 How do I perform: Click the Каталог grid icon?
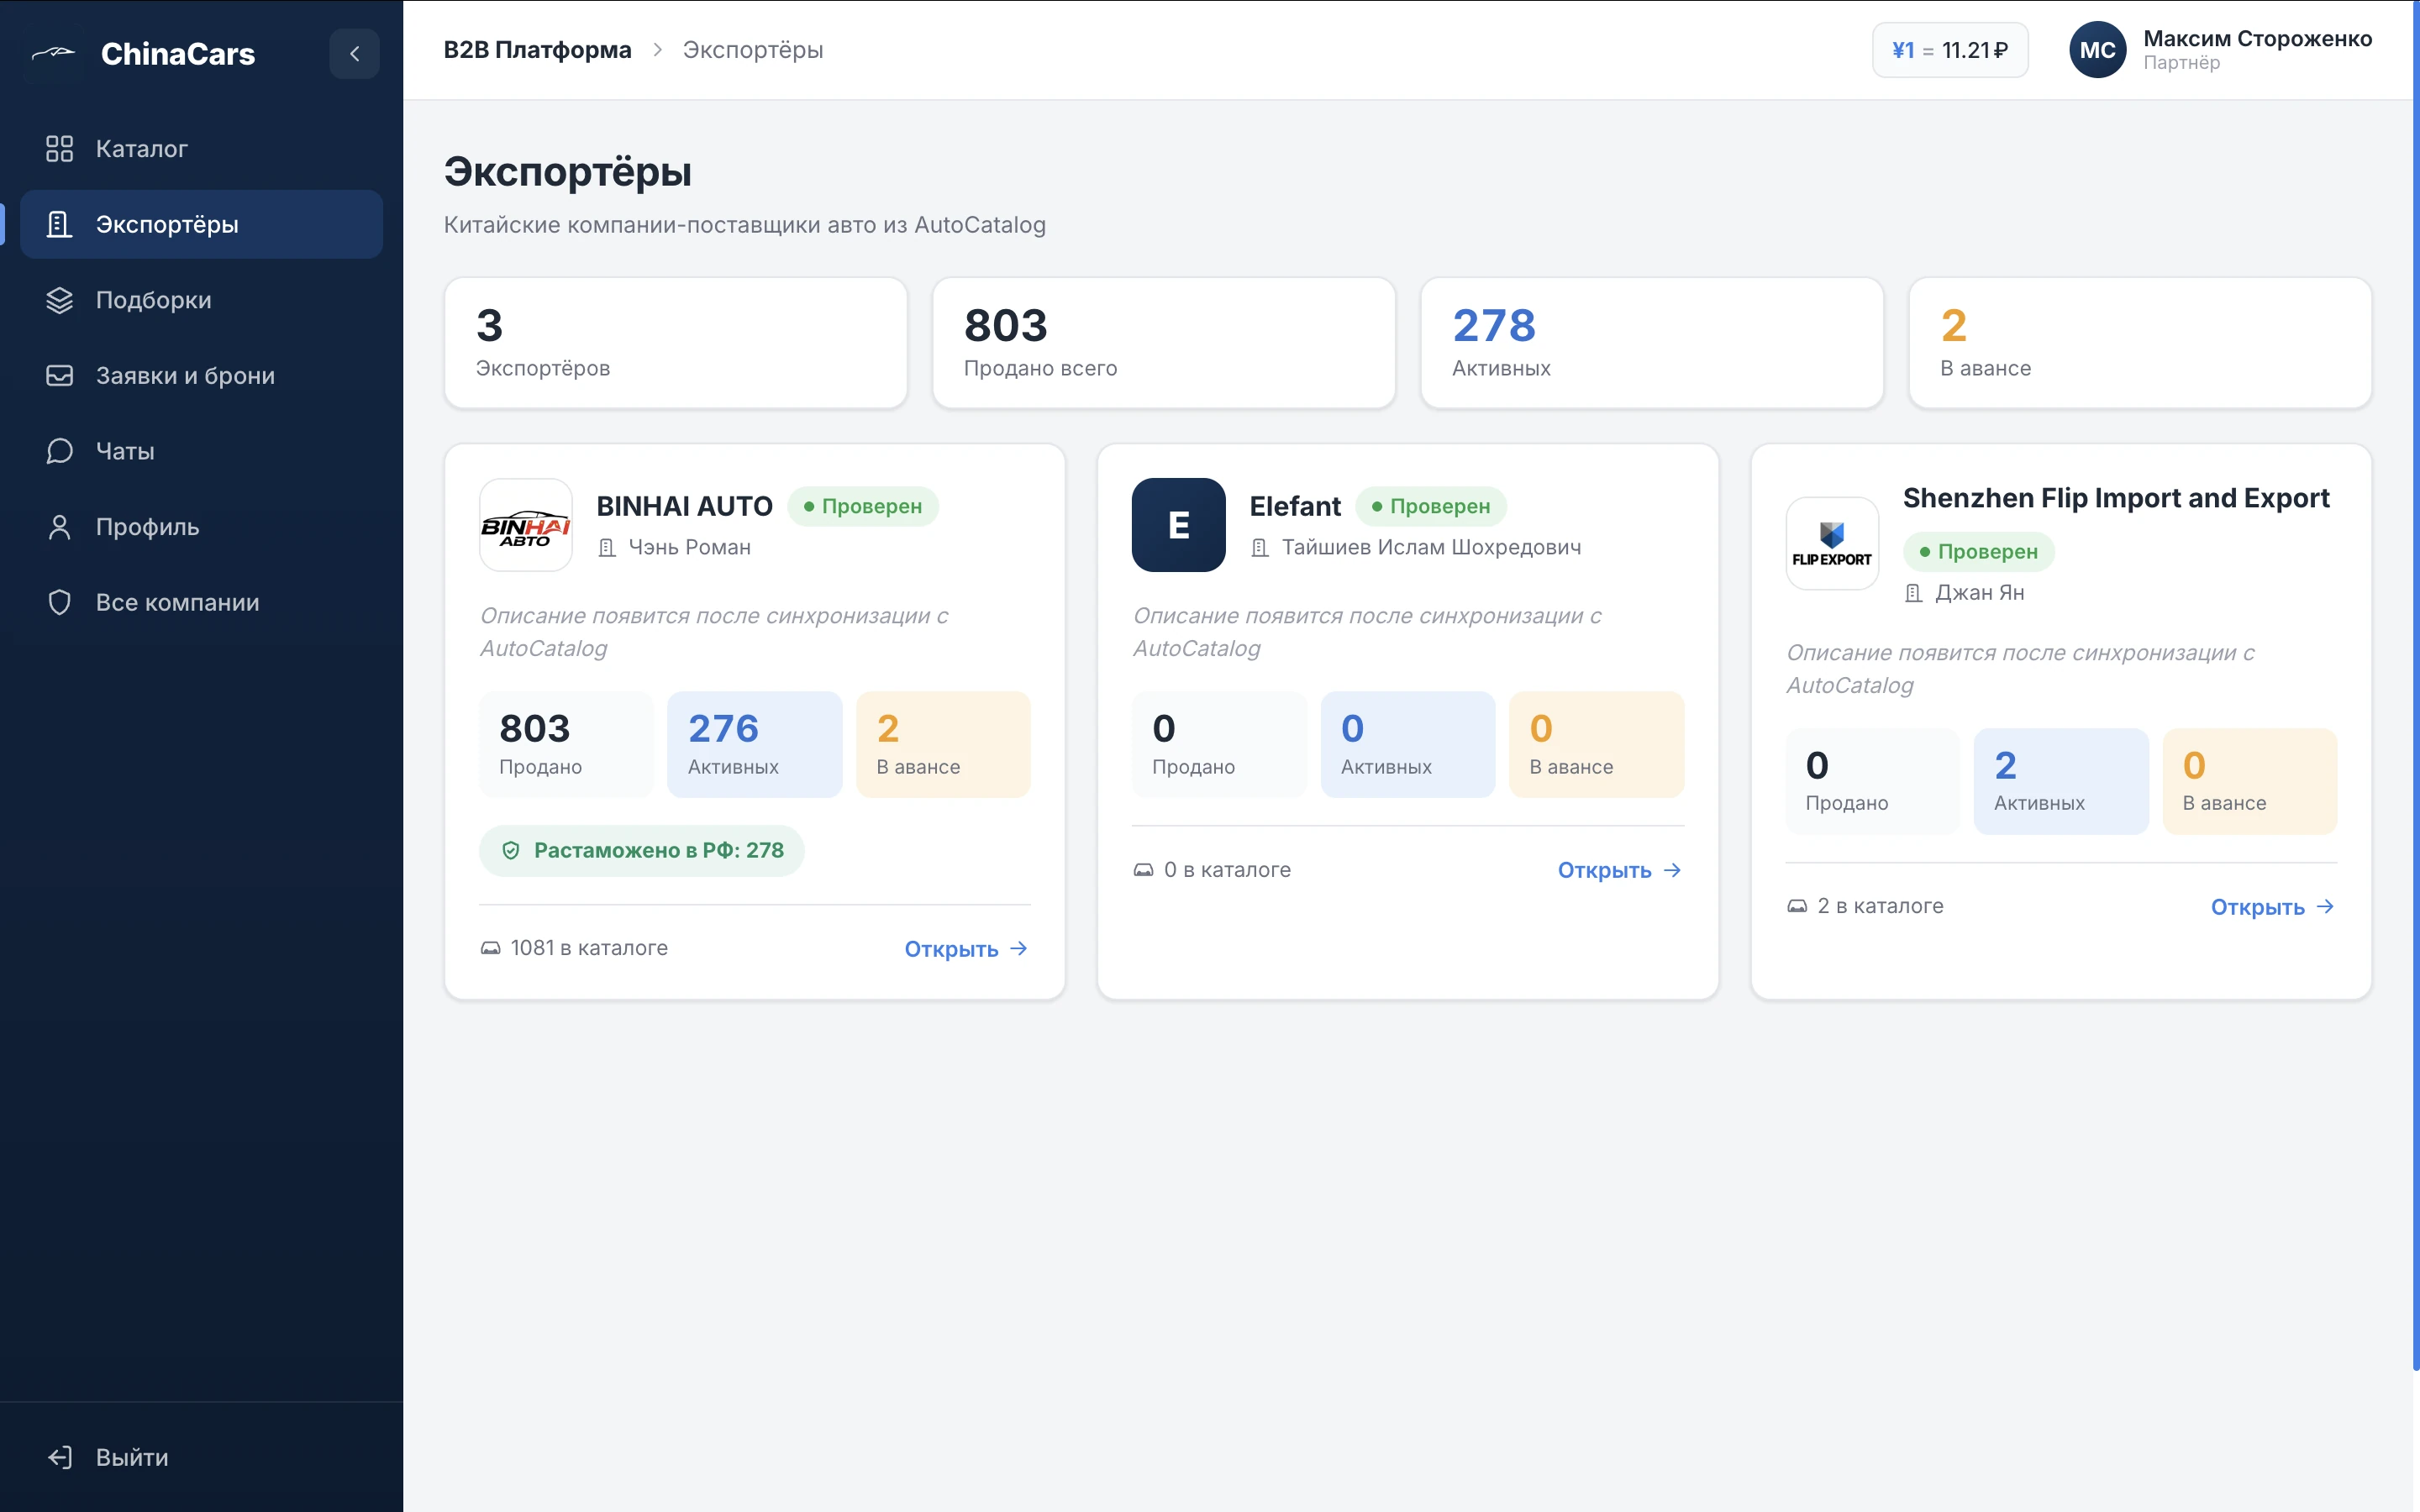(60, 149)
